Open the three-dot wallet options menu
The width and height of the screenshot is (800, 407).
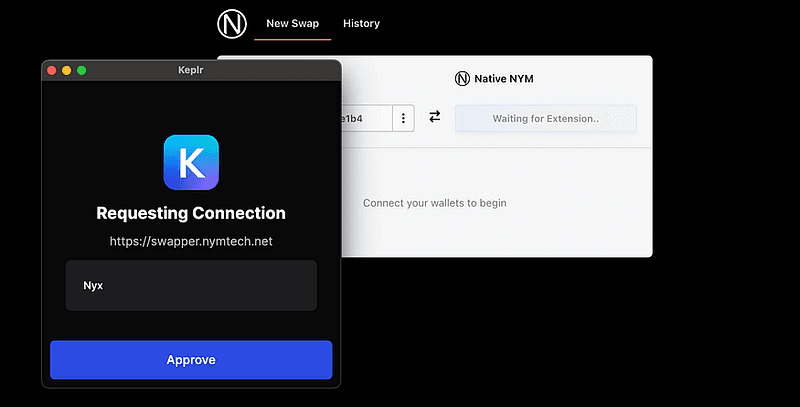point(403,118)
